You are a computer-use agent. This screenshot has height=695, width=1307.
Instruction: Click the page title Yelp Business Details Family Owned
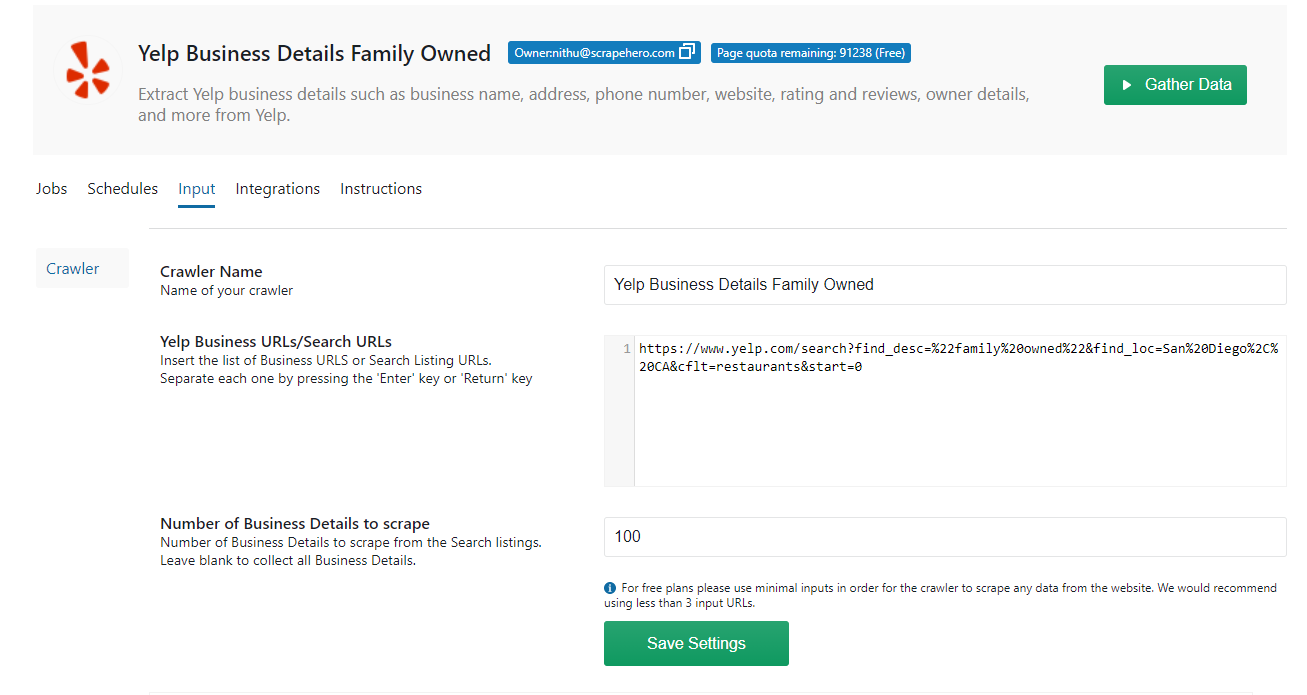pyautogui.click(x=314, y=54)
